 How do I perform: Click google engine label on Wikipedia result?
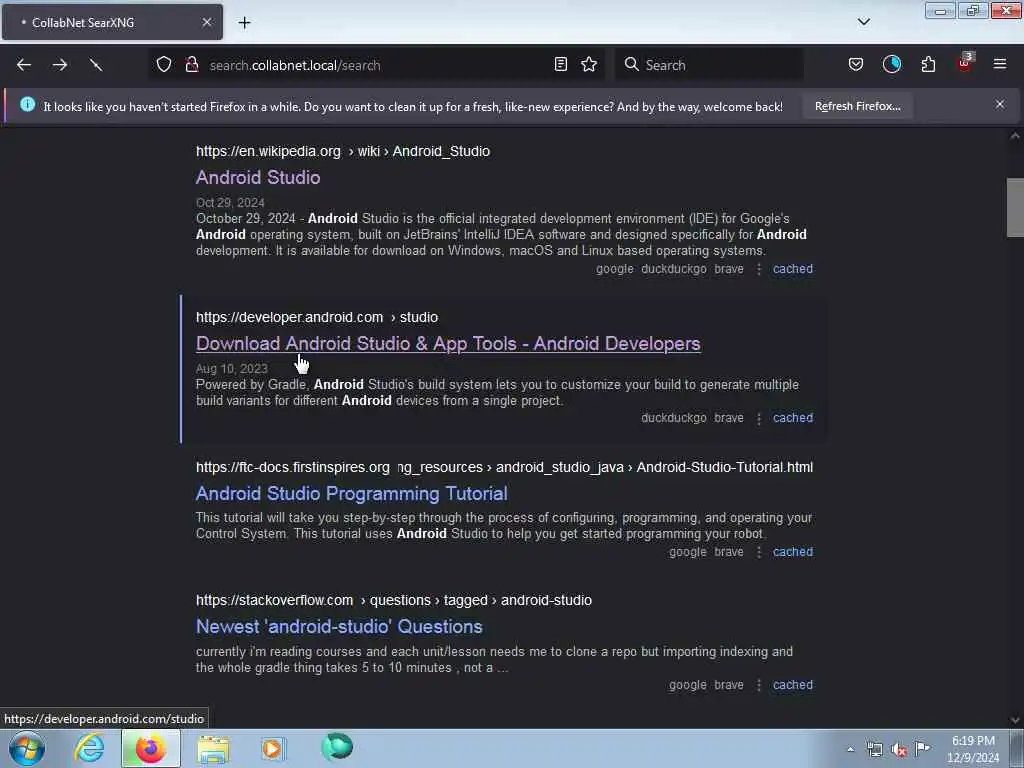(x=615, y=269)
